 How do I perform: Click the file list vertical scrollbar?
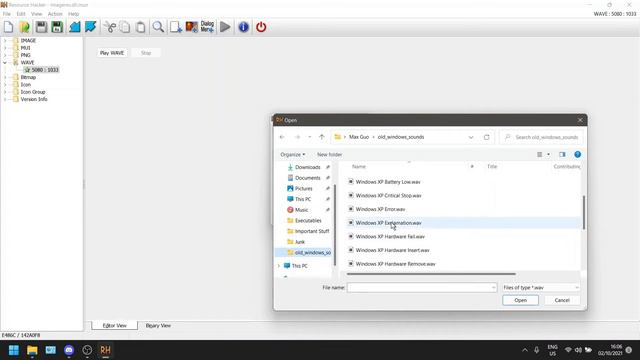click(584, 212)
